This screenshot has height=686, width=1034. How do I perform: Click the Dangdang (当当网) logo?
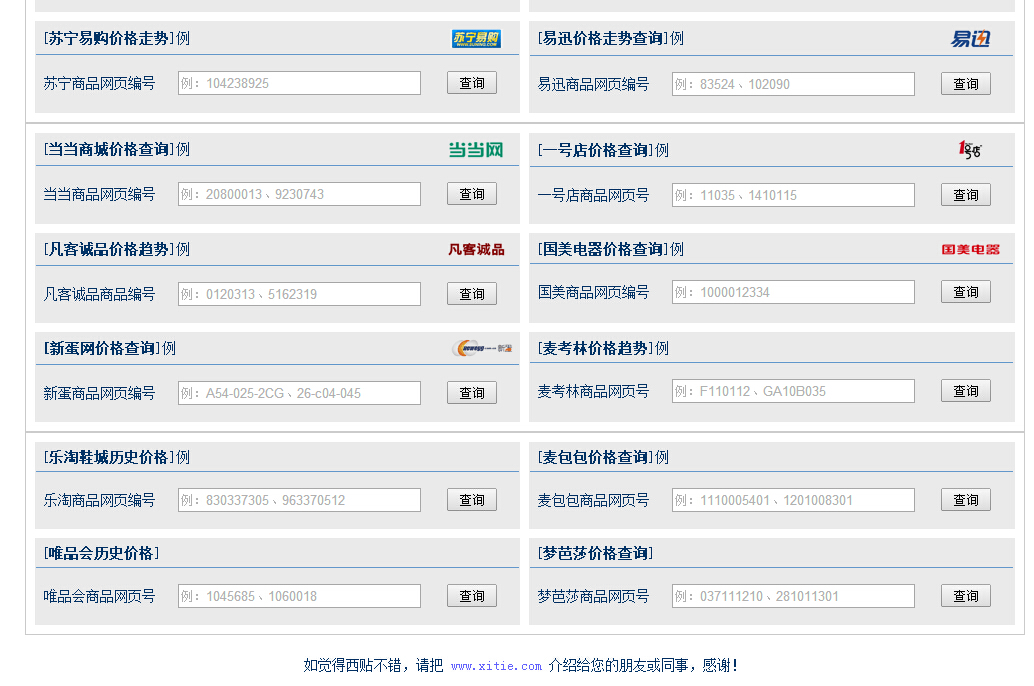click(475, 150)
